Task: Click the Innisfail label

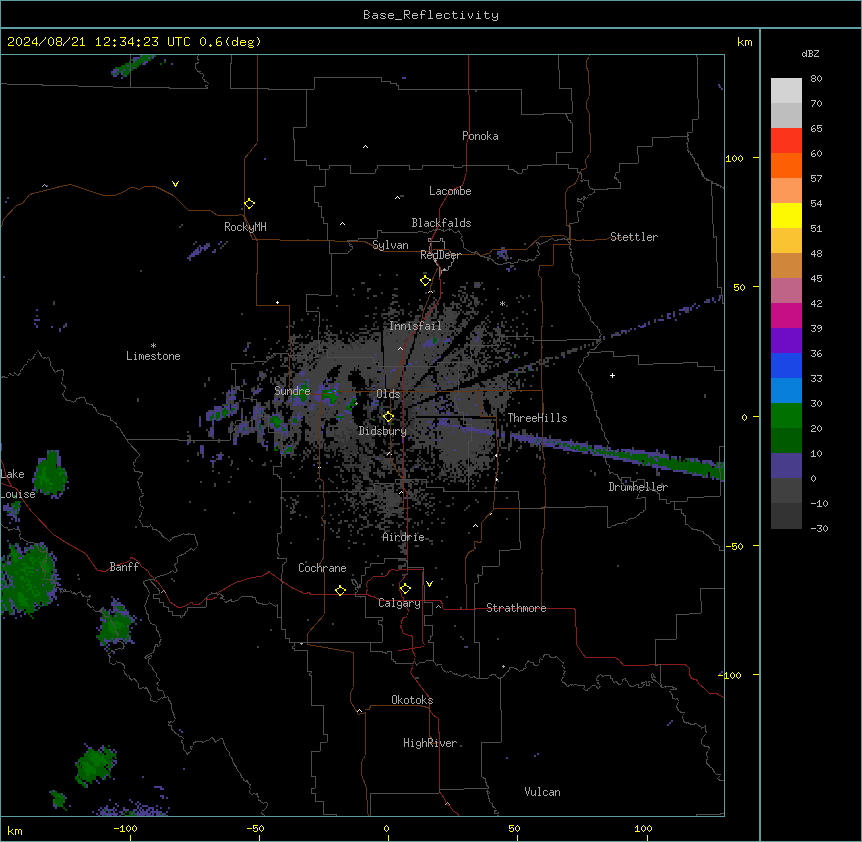Action: click(415, 326)
